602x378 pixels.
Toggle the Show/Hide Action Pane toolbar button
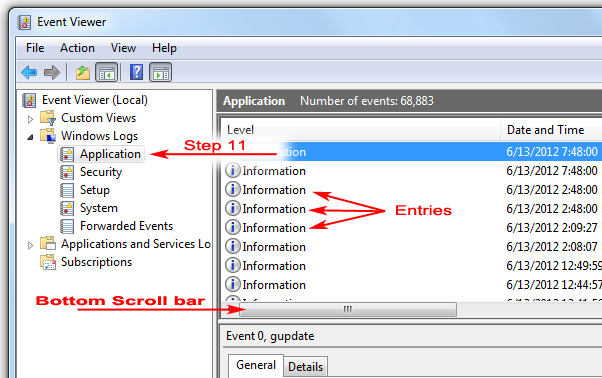160,72
